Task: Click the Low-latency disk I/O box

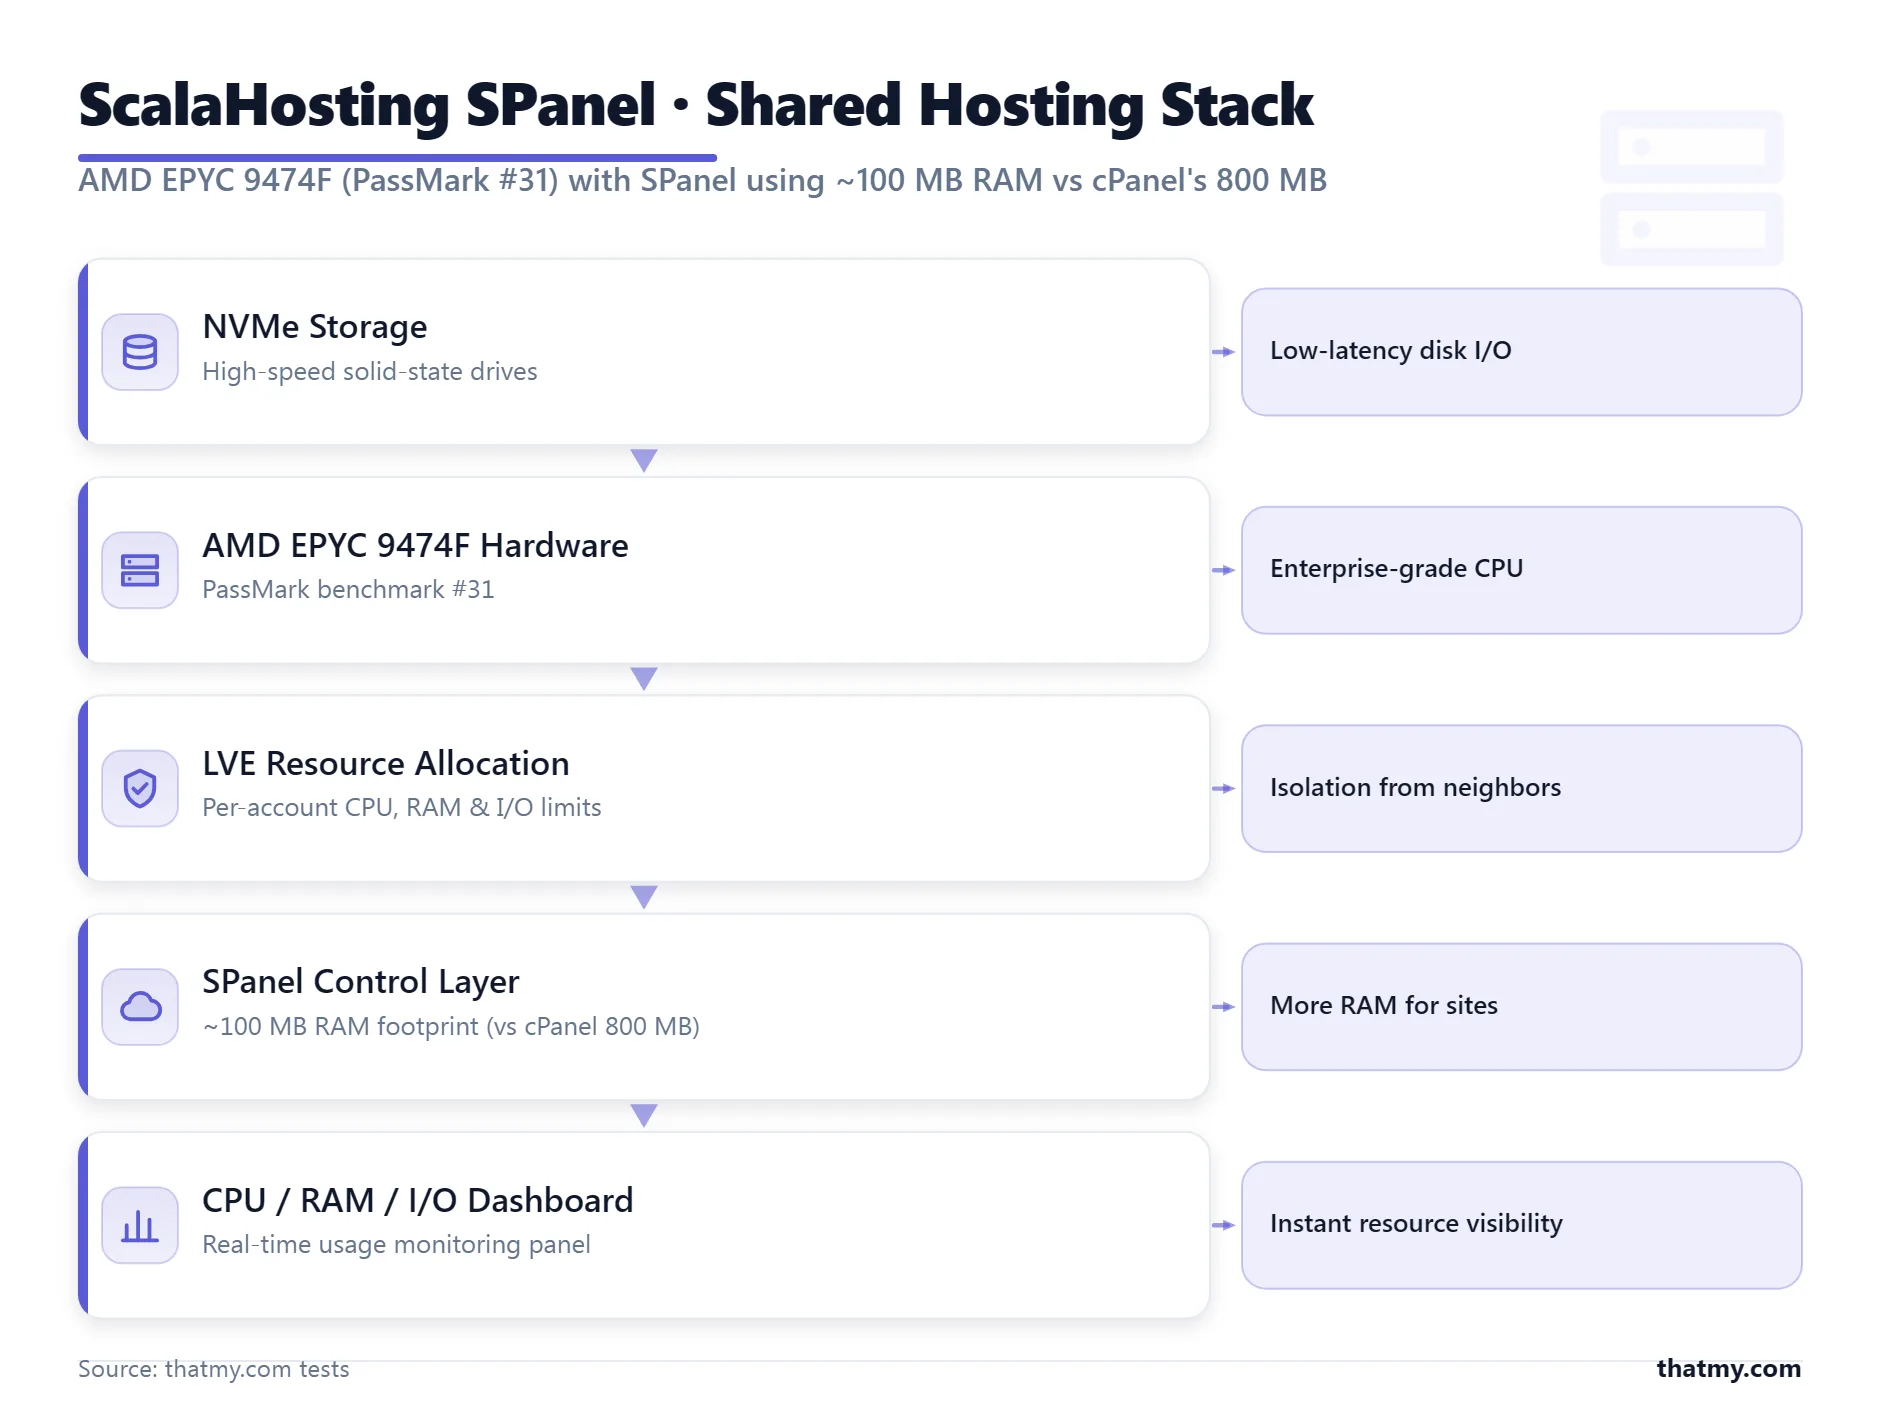Action: [x=1521, y=352]
